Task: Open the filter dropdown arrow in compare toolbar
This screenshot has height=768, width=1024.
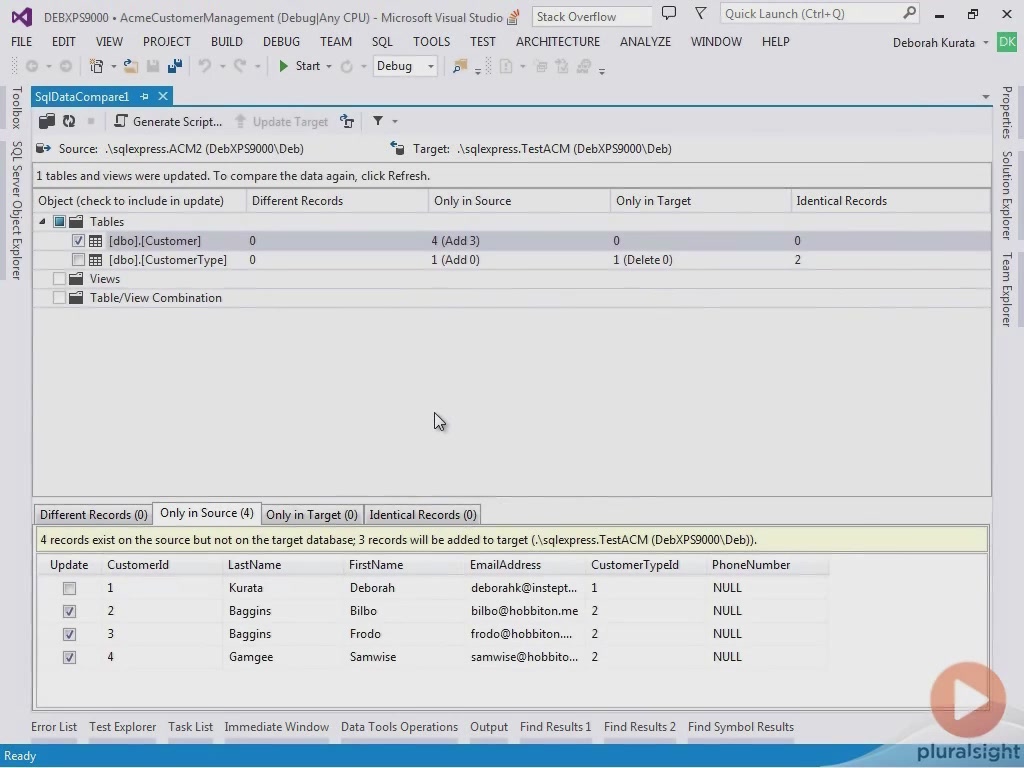Action: (x=394, y=121)
